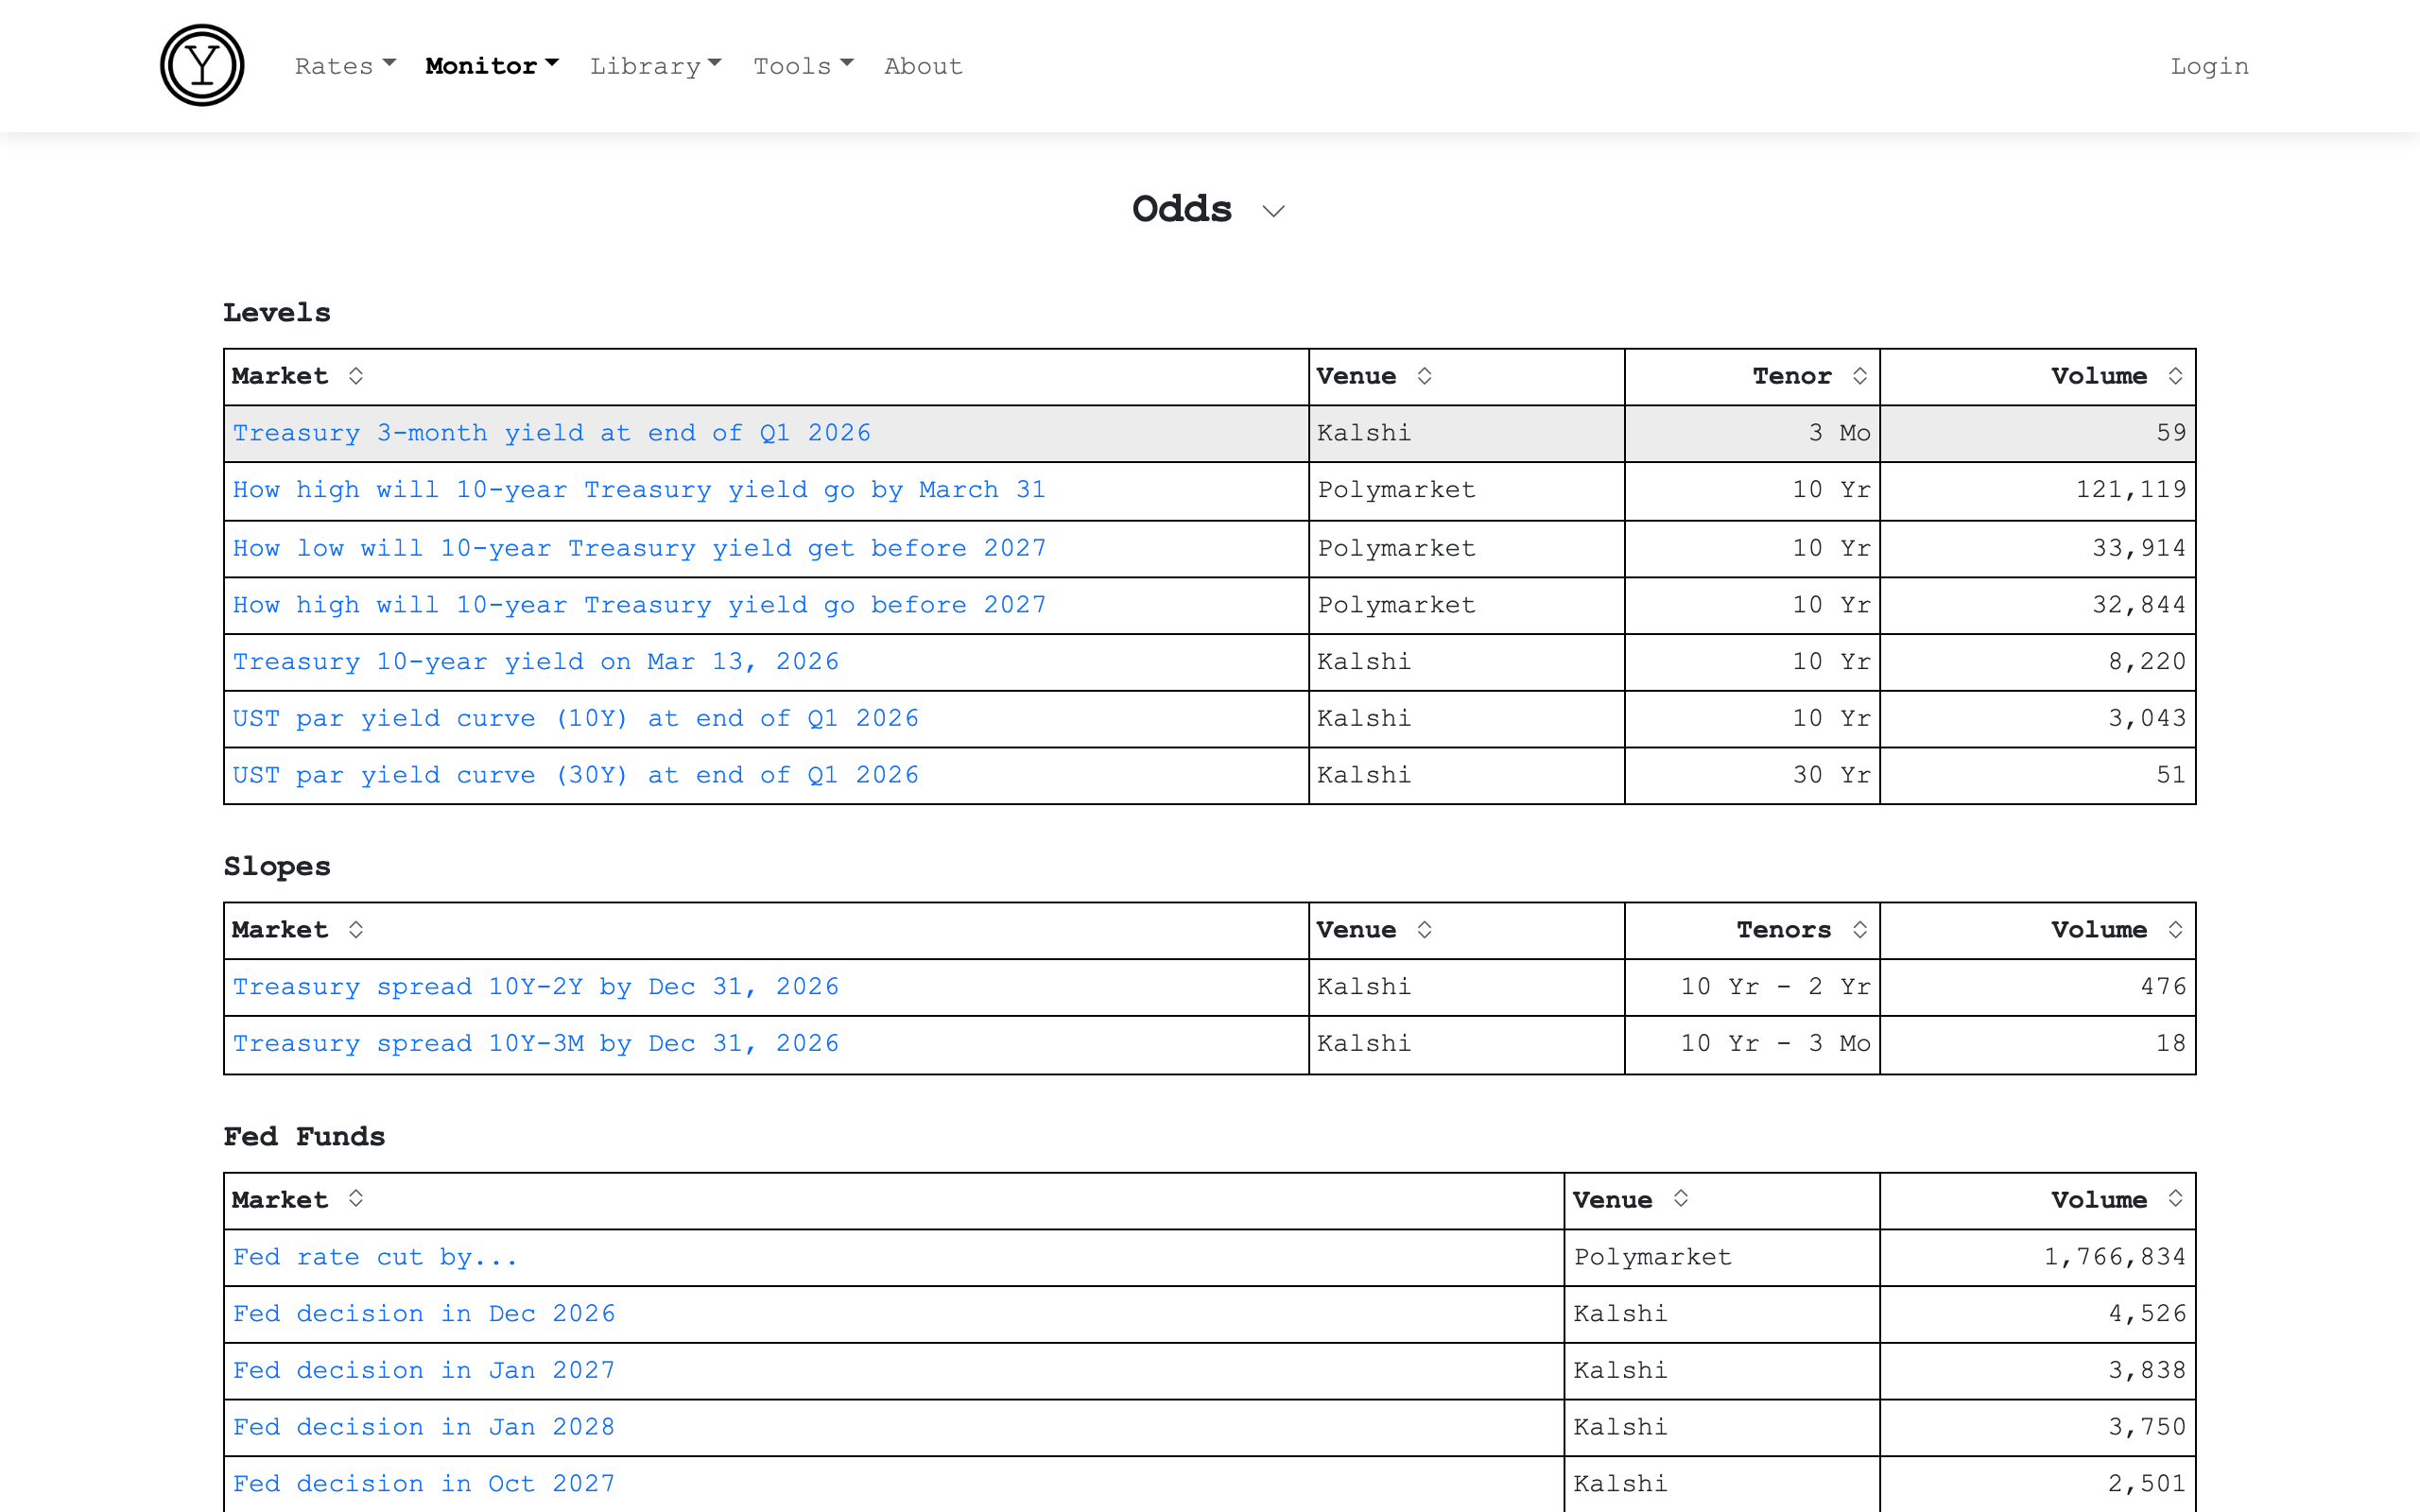Open the Monitor navigation menu
Image resolution: width=2420 pixels, height=1512 pixels.
[491, 66]
